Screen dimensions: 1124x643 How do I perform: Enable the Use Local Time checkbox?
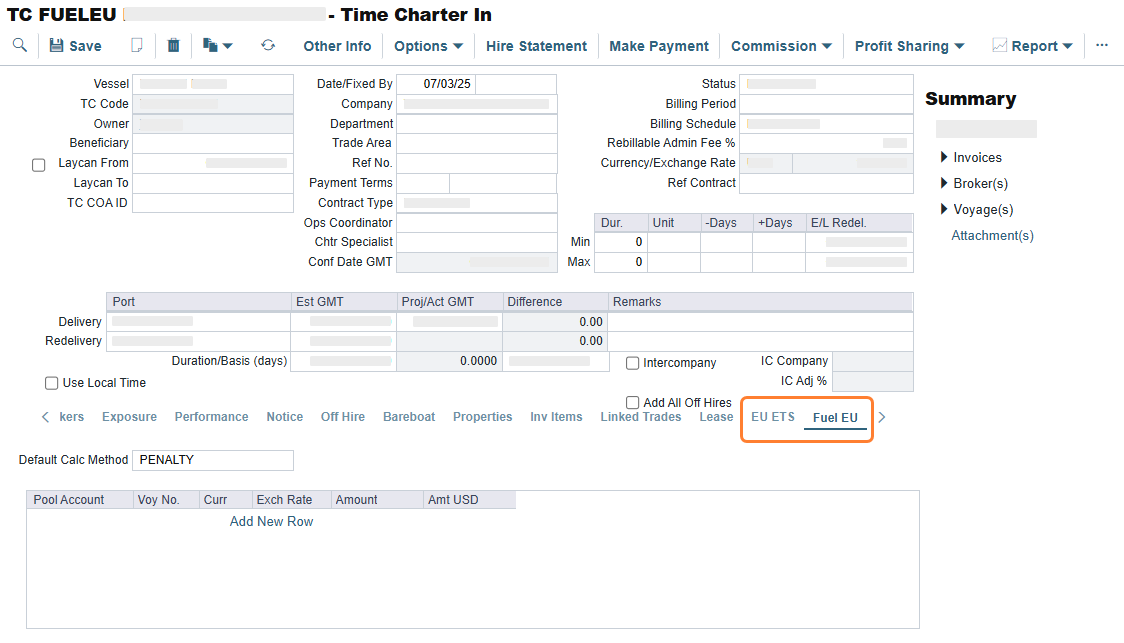coord(52,383)
